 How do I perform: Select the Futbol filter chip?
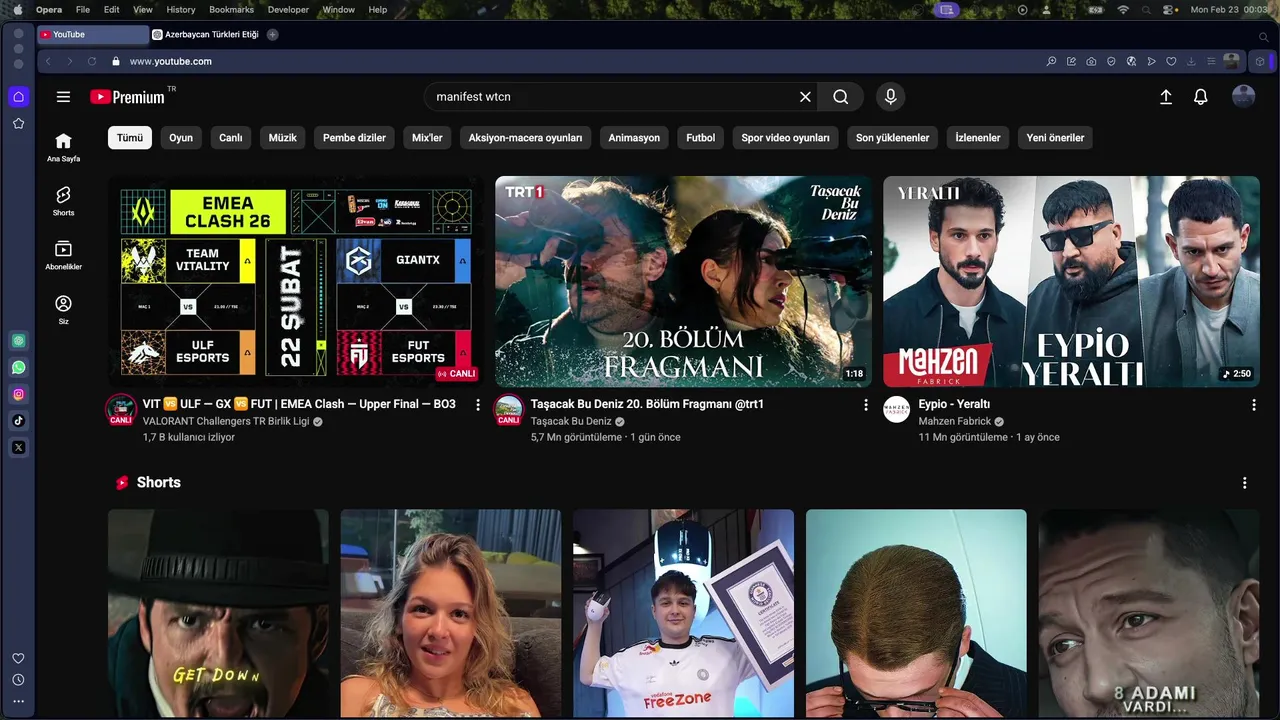[701, 138]
